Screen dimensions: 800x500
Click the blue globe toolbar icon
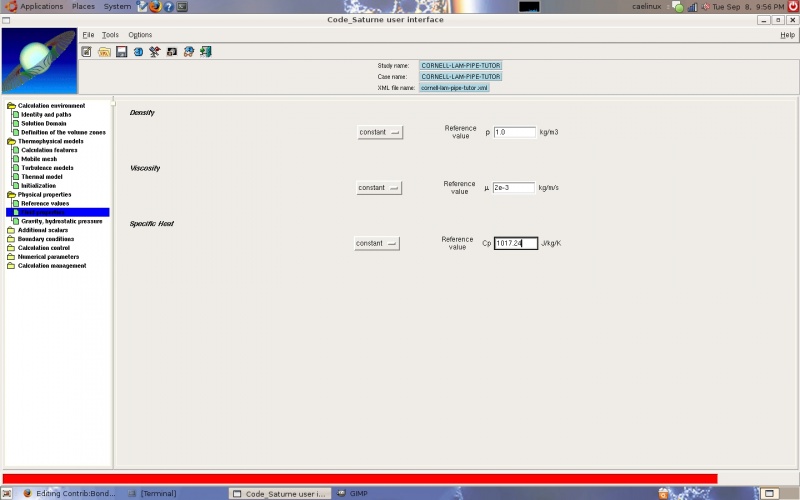pyautogui.click(x=138, y=51)
